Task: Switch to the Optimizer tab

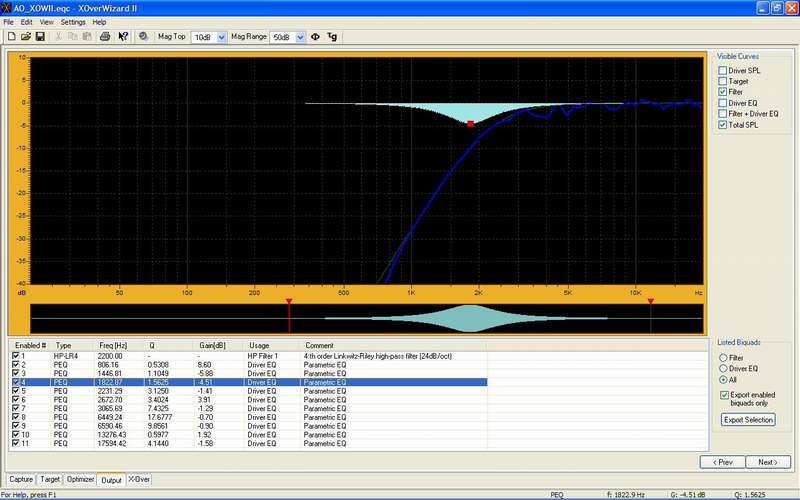Action: [81, 480]
